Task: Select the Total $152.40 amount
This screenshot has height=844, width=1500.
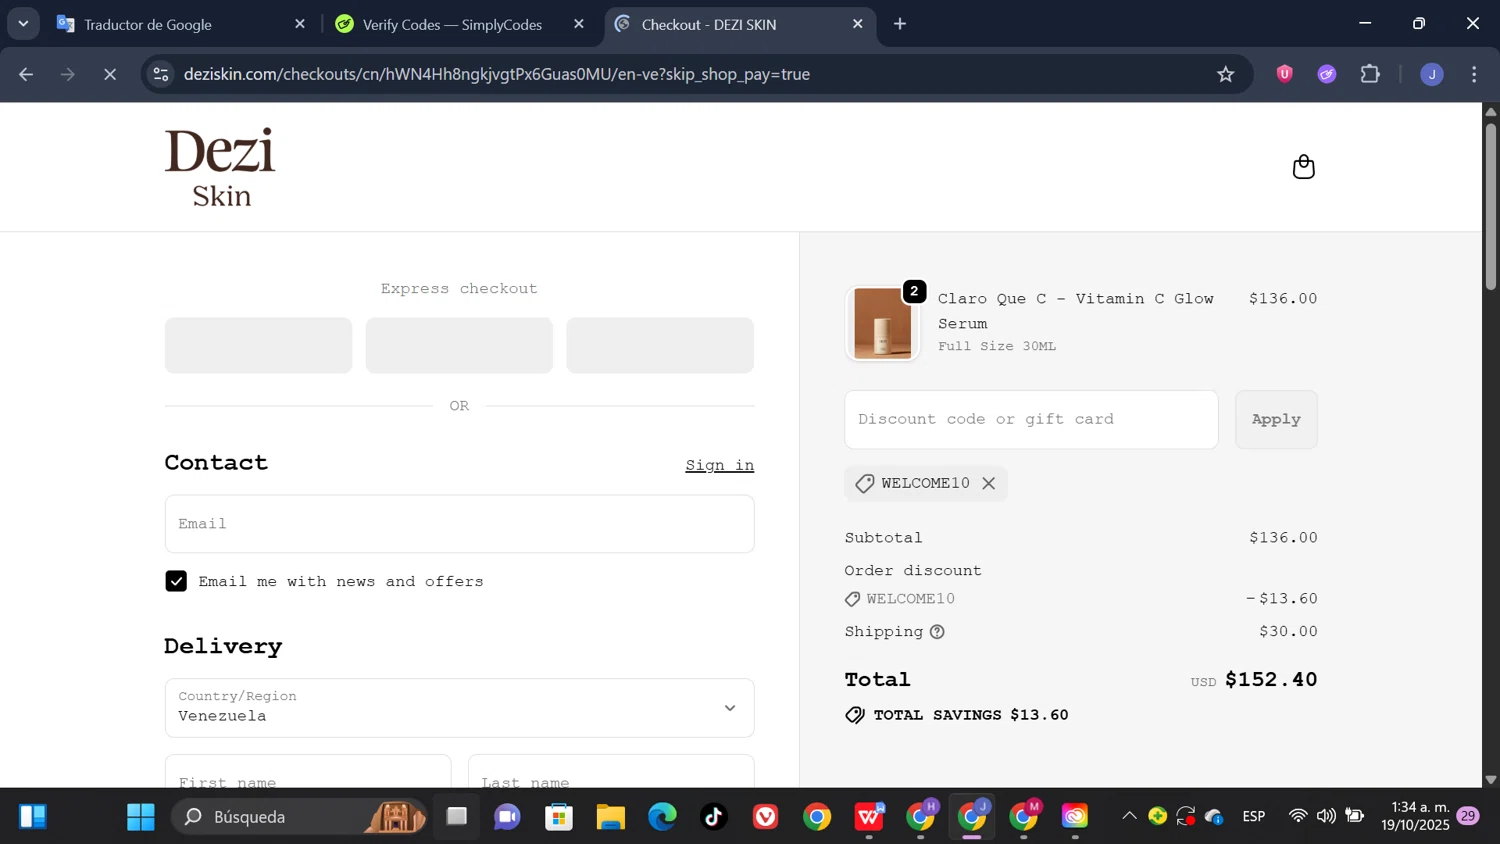Action: click(x=1271, y=680)
